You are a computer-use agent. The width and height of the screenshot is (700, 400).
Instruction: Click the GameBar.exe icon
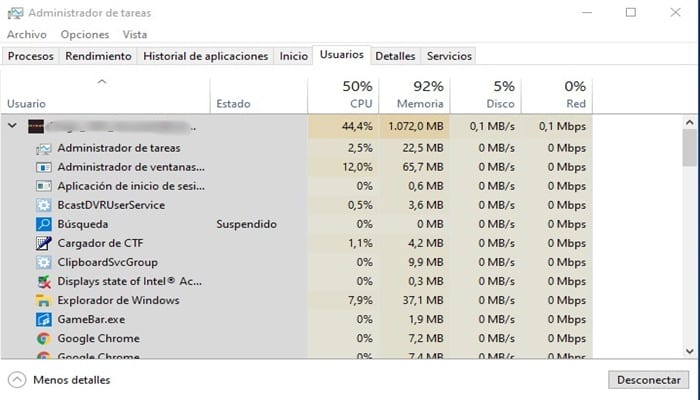pyautogui.click(x=43, y=319)
